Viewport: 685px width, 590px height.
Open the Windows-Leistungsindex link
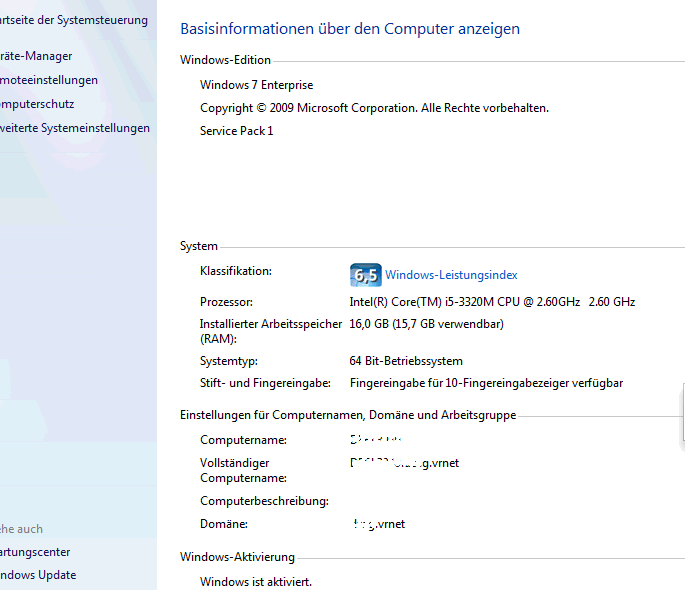coord(451,275)
